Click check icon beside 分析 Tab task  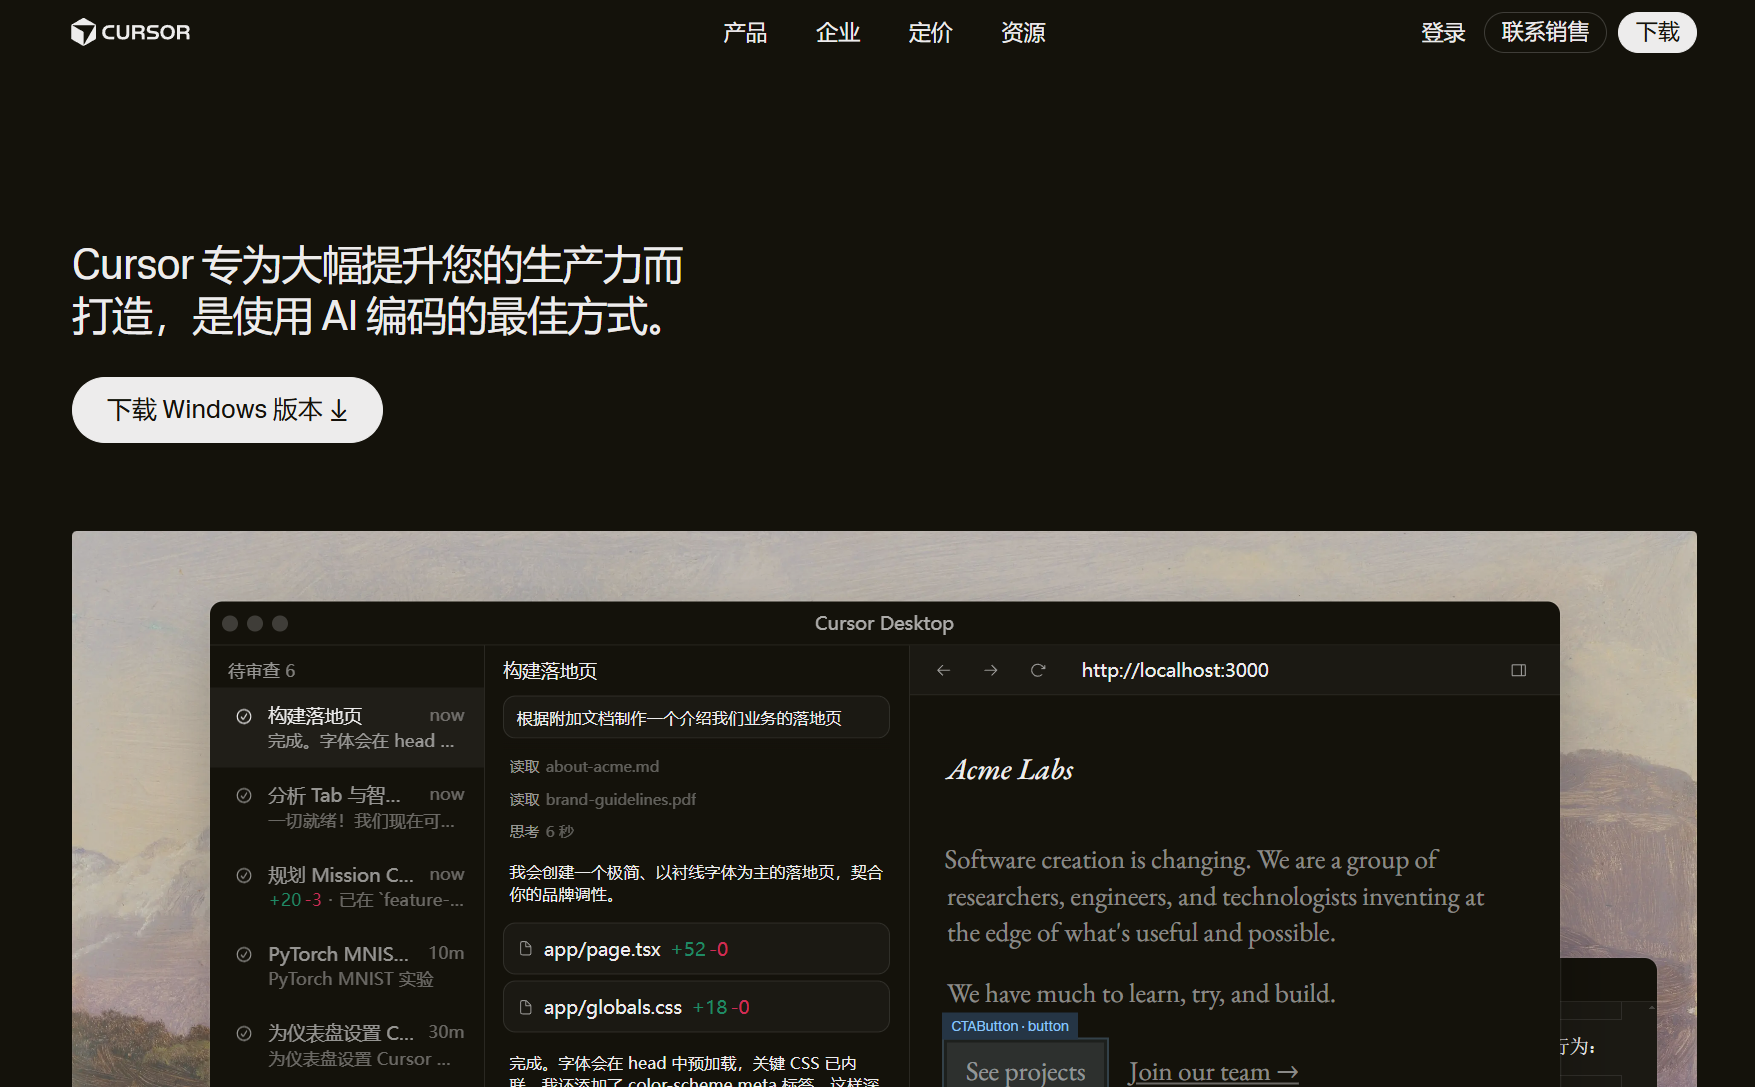point(244,796)
